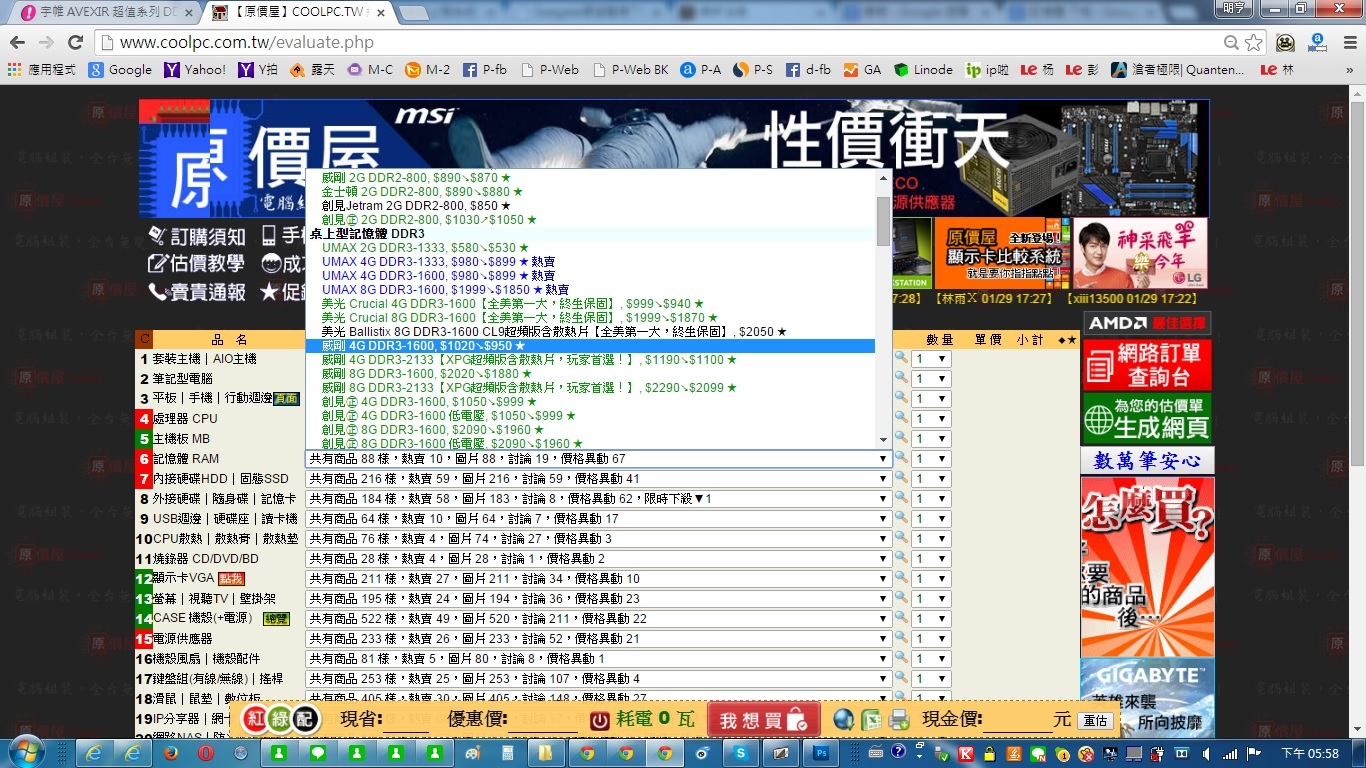Screen dimensions: 1366x768
Task: Open the 電源供應器 product dropdown
Action: (x=598, y=639)
